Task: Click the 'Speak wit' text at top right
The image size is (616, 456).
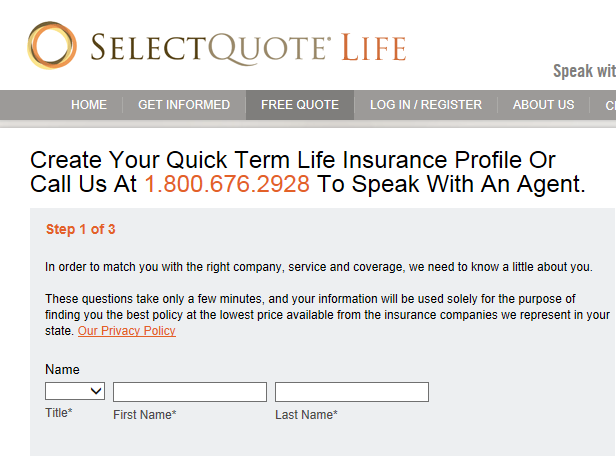Action: tap(584, 71)
